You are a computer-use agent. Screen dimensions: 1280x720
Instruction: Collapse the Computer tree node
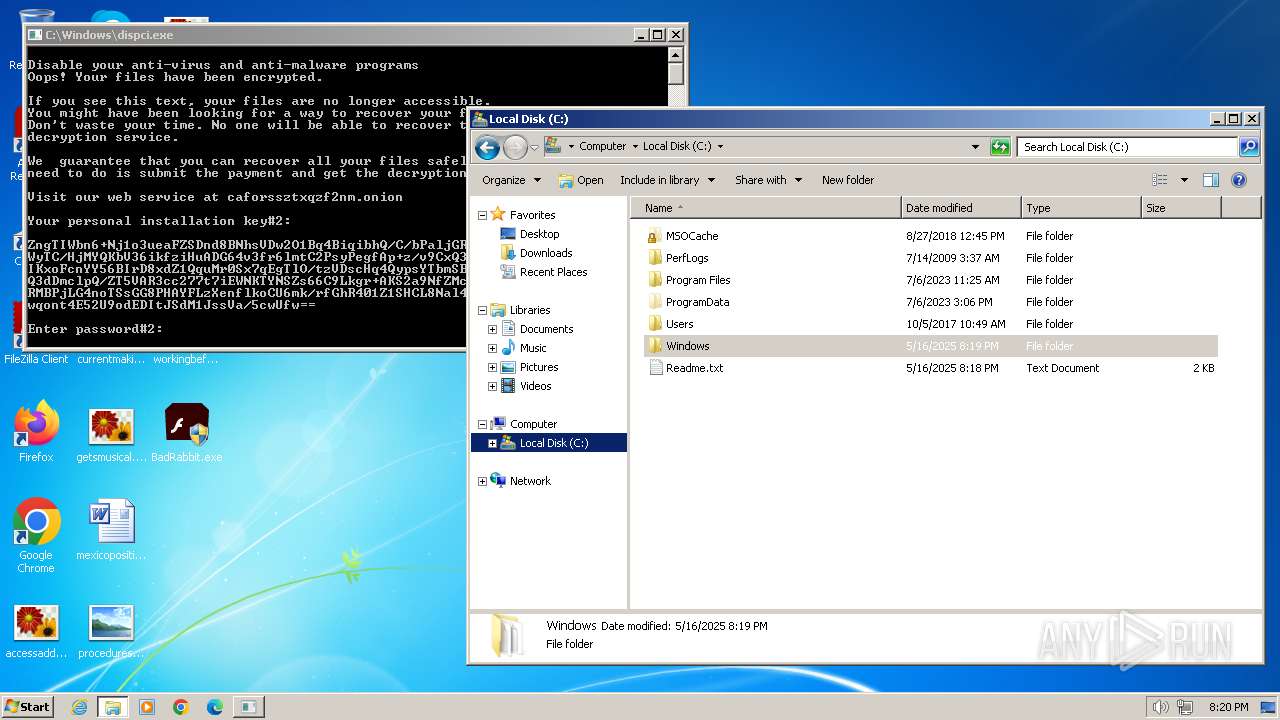tap(482, 424)
